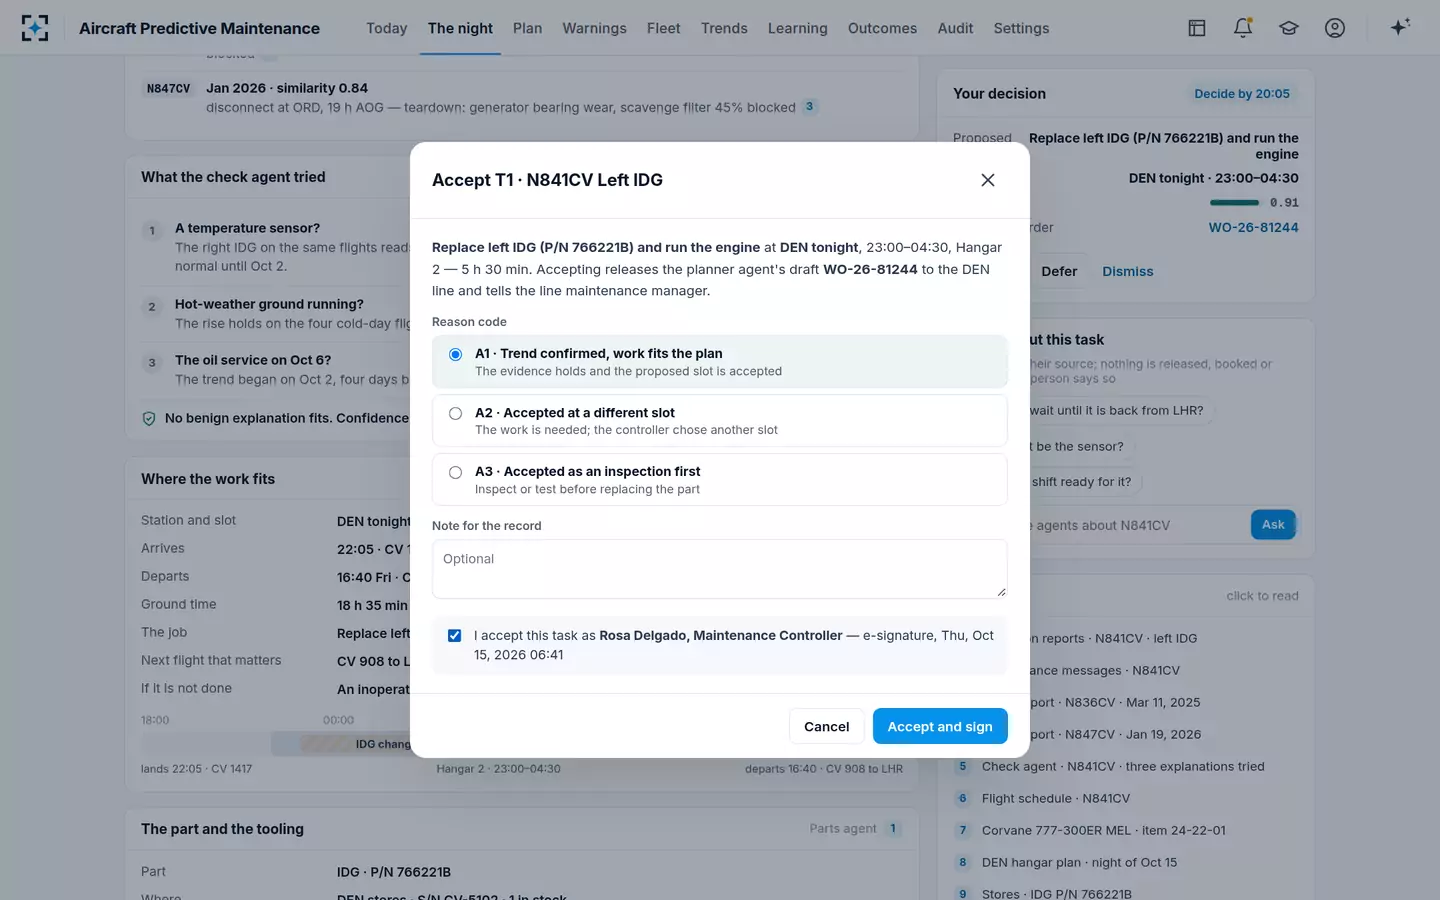
Task: Open the Fleet tab
Action: coord(664,28)
